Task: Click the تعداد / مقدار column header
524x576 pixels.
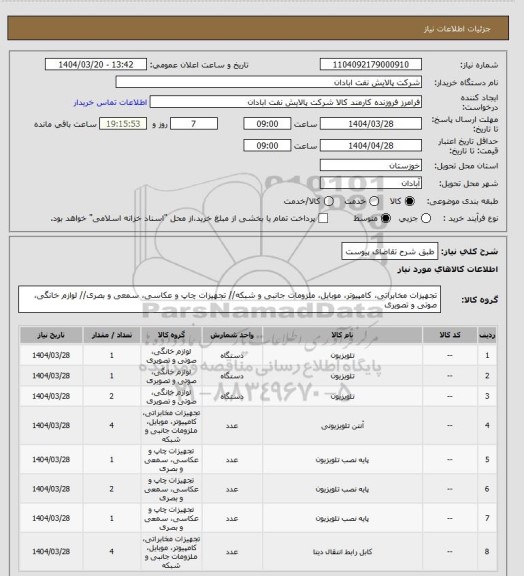Action: coord(112,335)
